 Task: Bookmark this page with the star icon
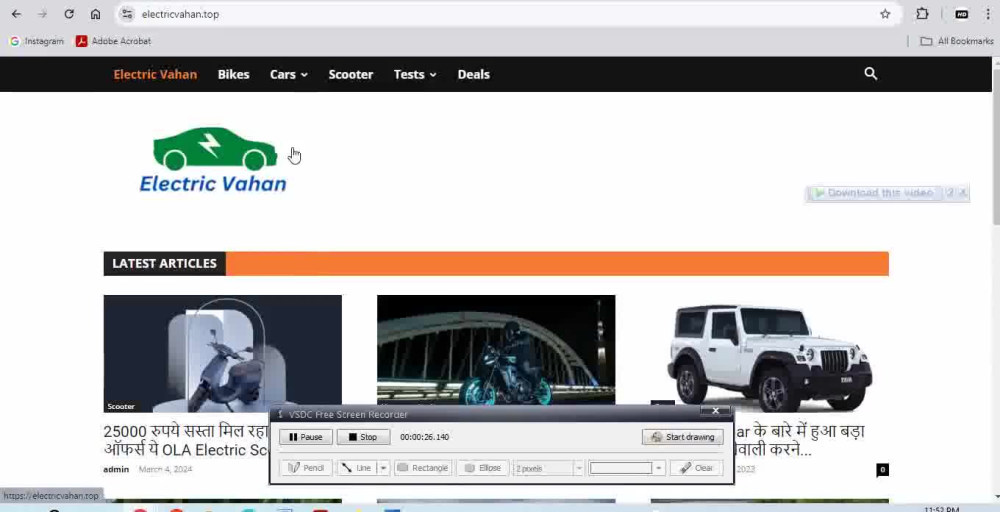(885, 14)
